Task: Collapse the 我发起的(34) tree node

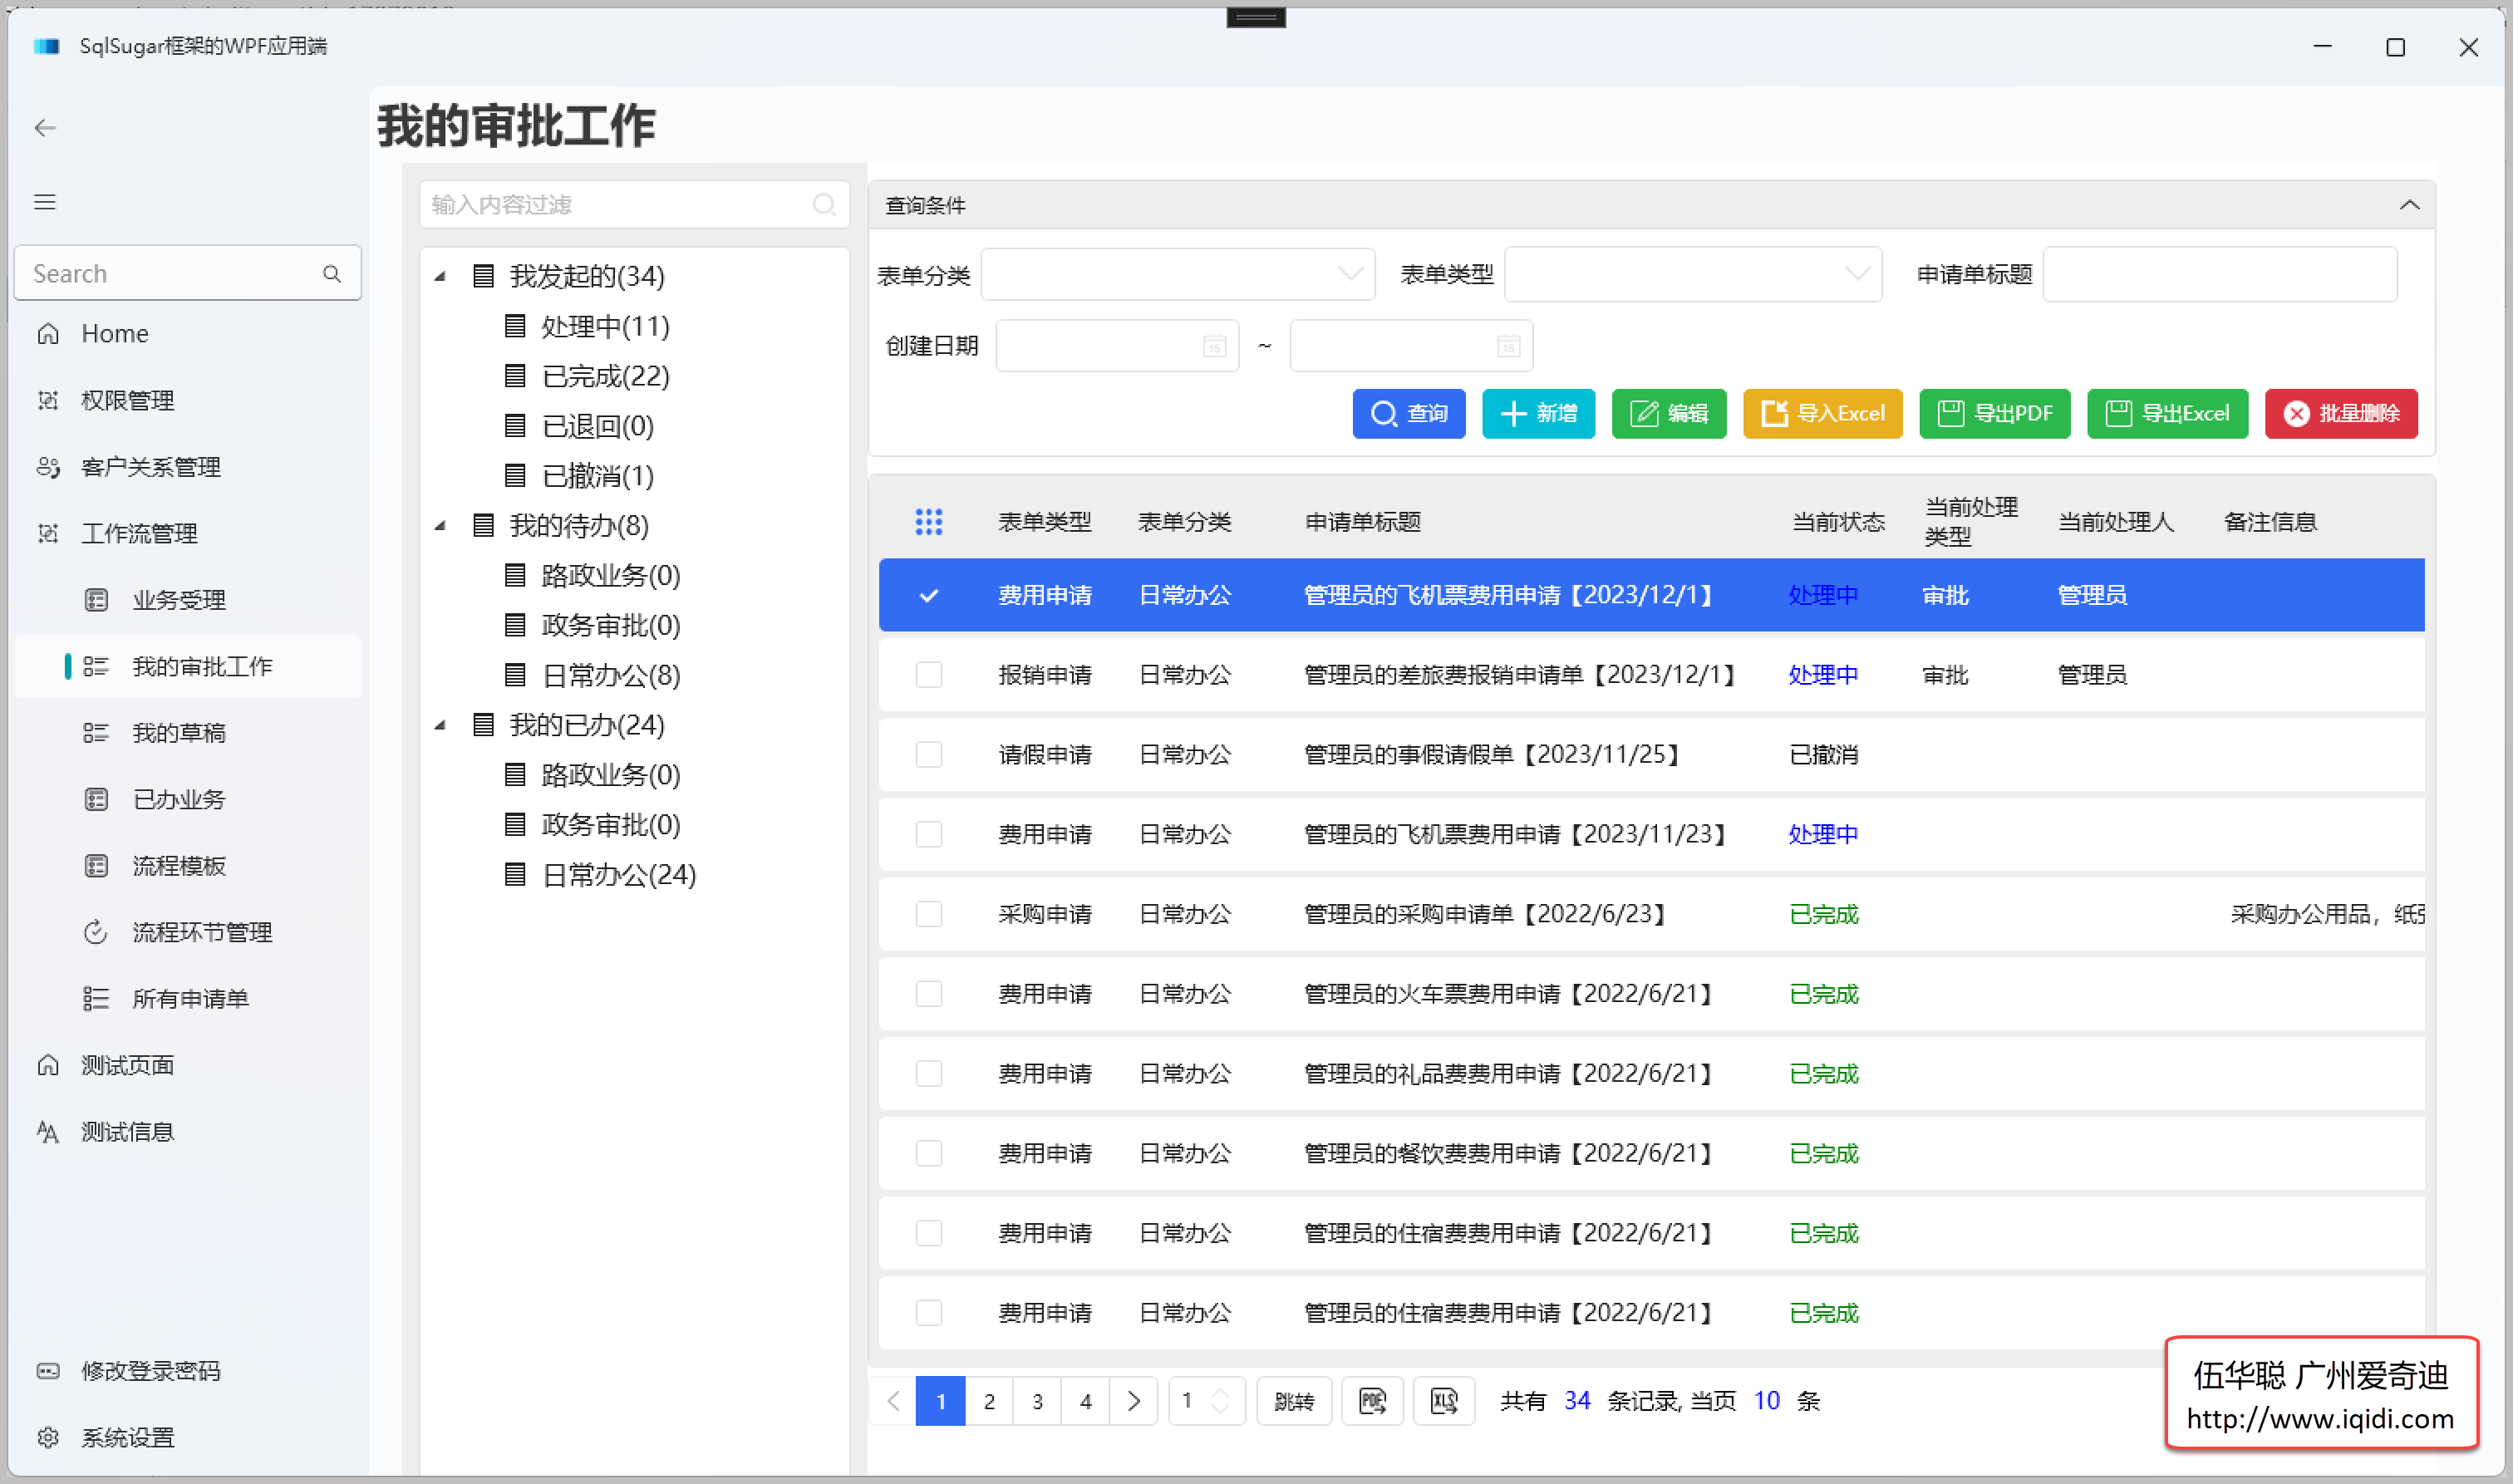Action: click(440, 276)
